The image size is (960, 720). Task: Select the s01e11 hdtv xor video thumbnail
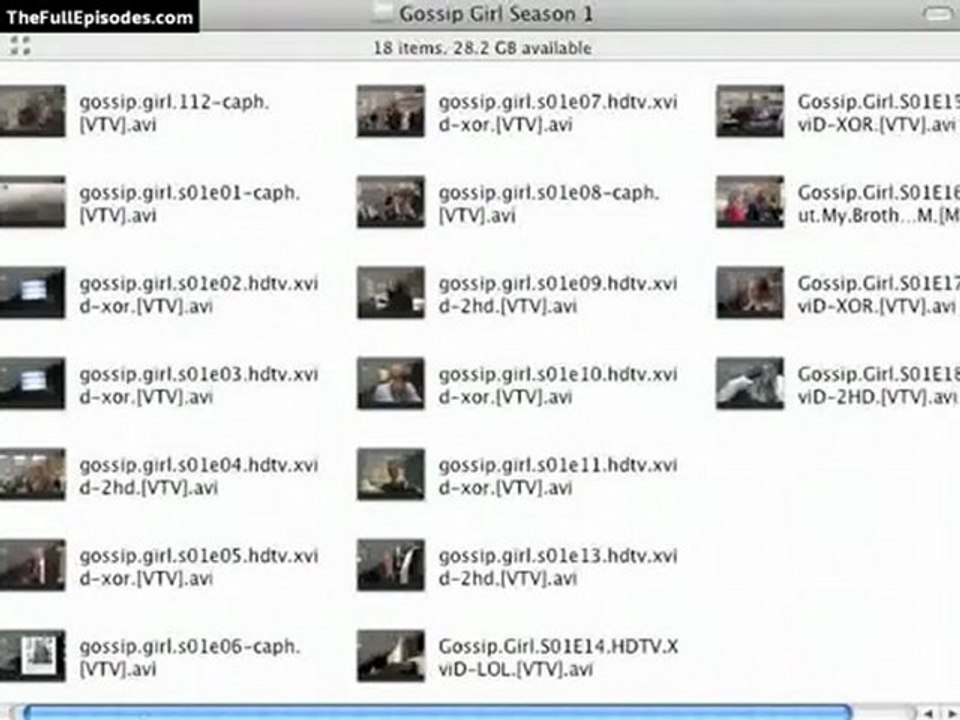tap(391, 474)
